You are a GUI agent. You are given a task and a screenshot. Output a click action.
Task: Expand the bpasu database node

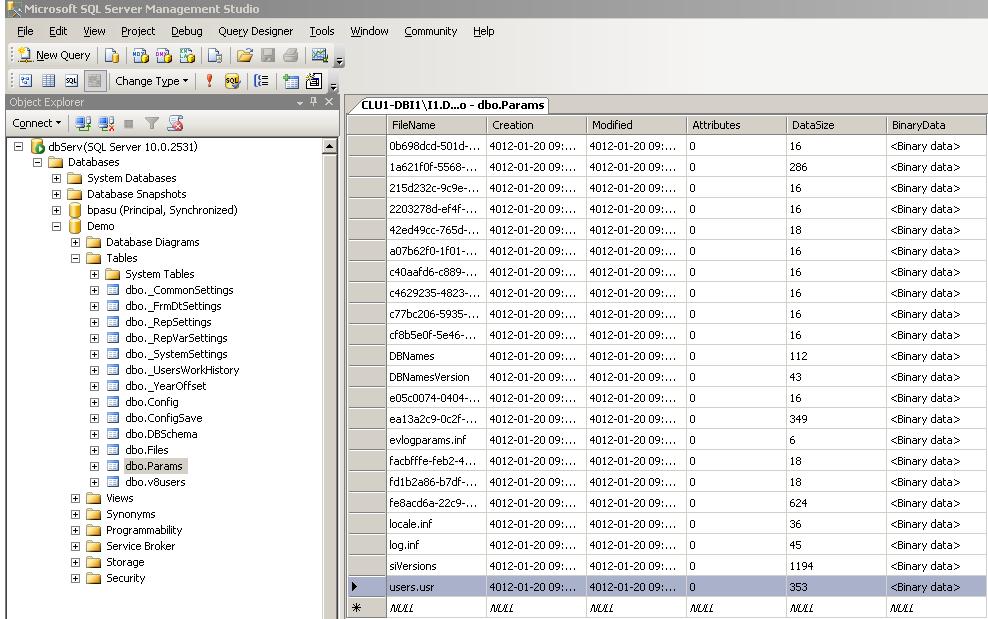coord(57,210)
